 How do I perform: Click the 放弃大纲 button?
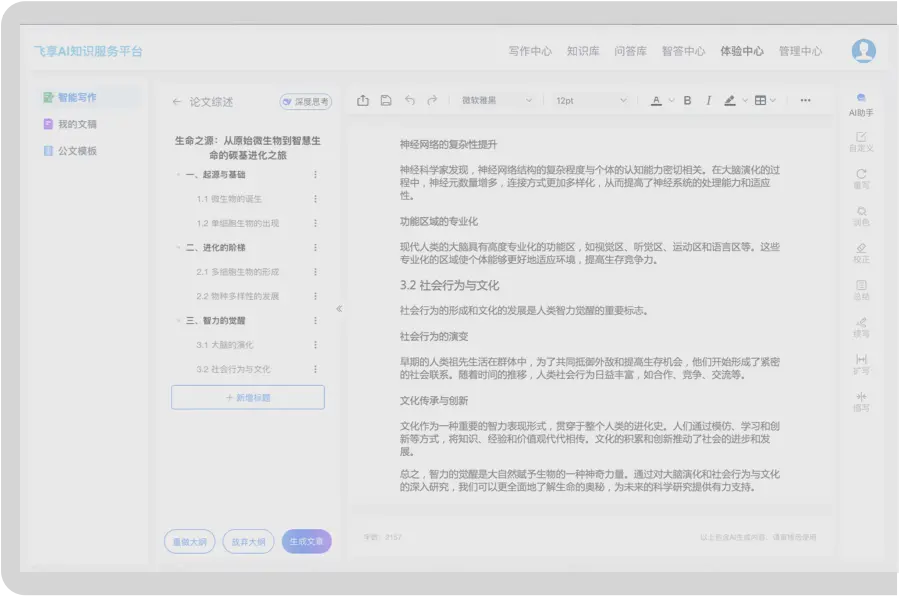(x=248, y=541)
